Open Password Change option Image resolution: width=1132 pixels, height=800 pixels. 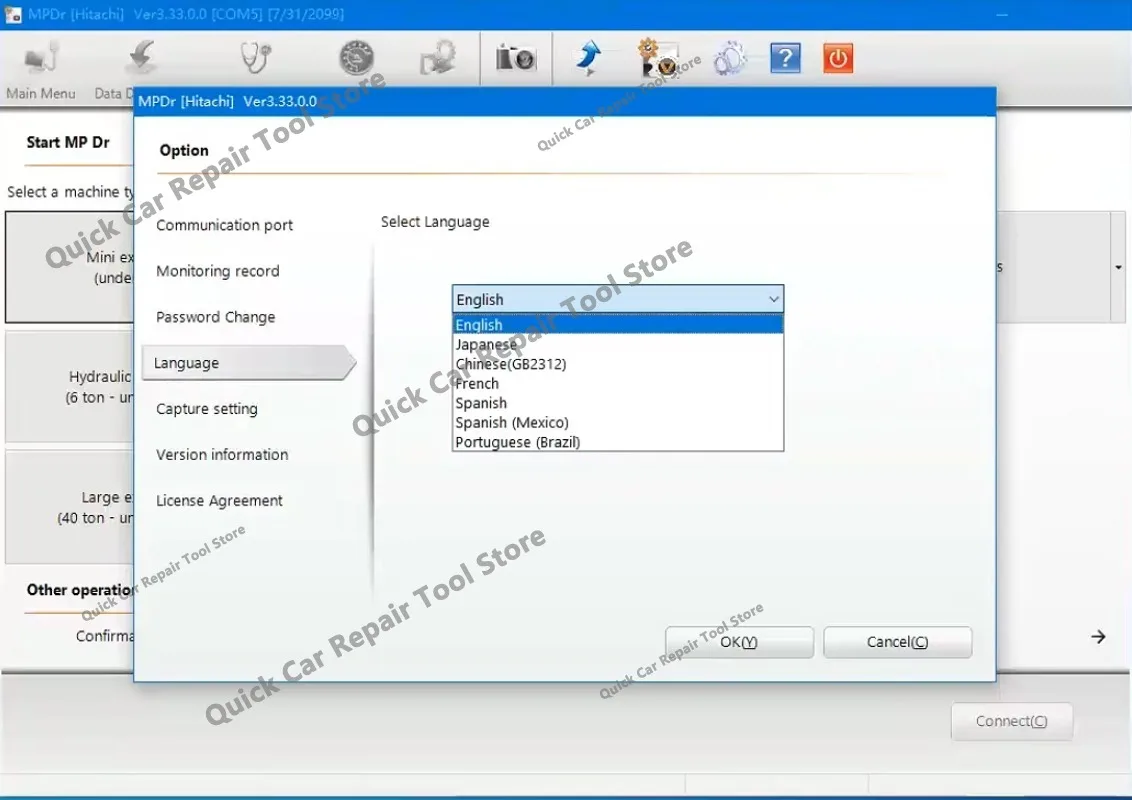pyautogui.click(x=215, y=317)
